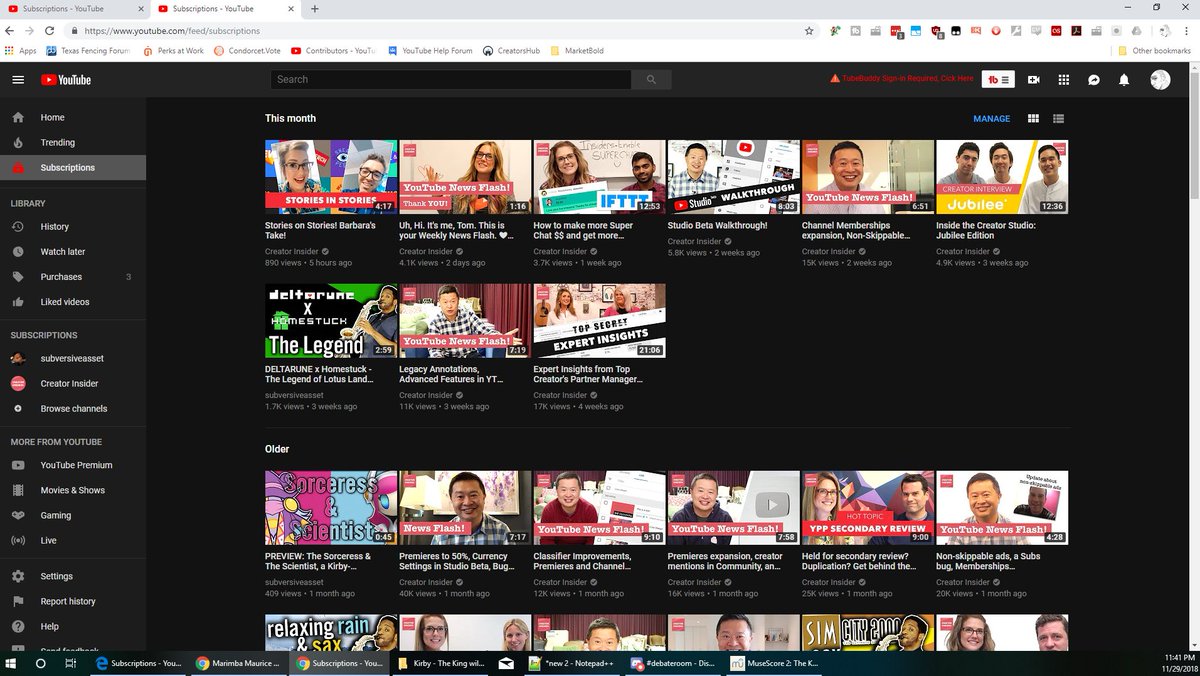Open the Apps bookmarks shortcut
This screenshot has width=1200, height=676.
(x=20, y=51)
